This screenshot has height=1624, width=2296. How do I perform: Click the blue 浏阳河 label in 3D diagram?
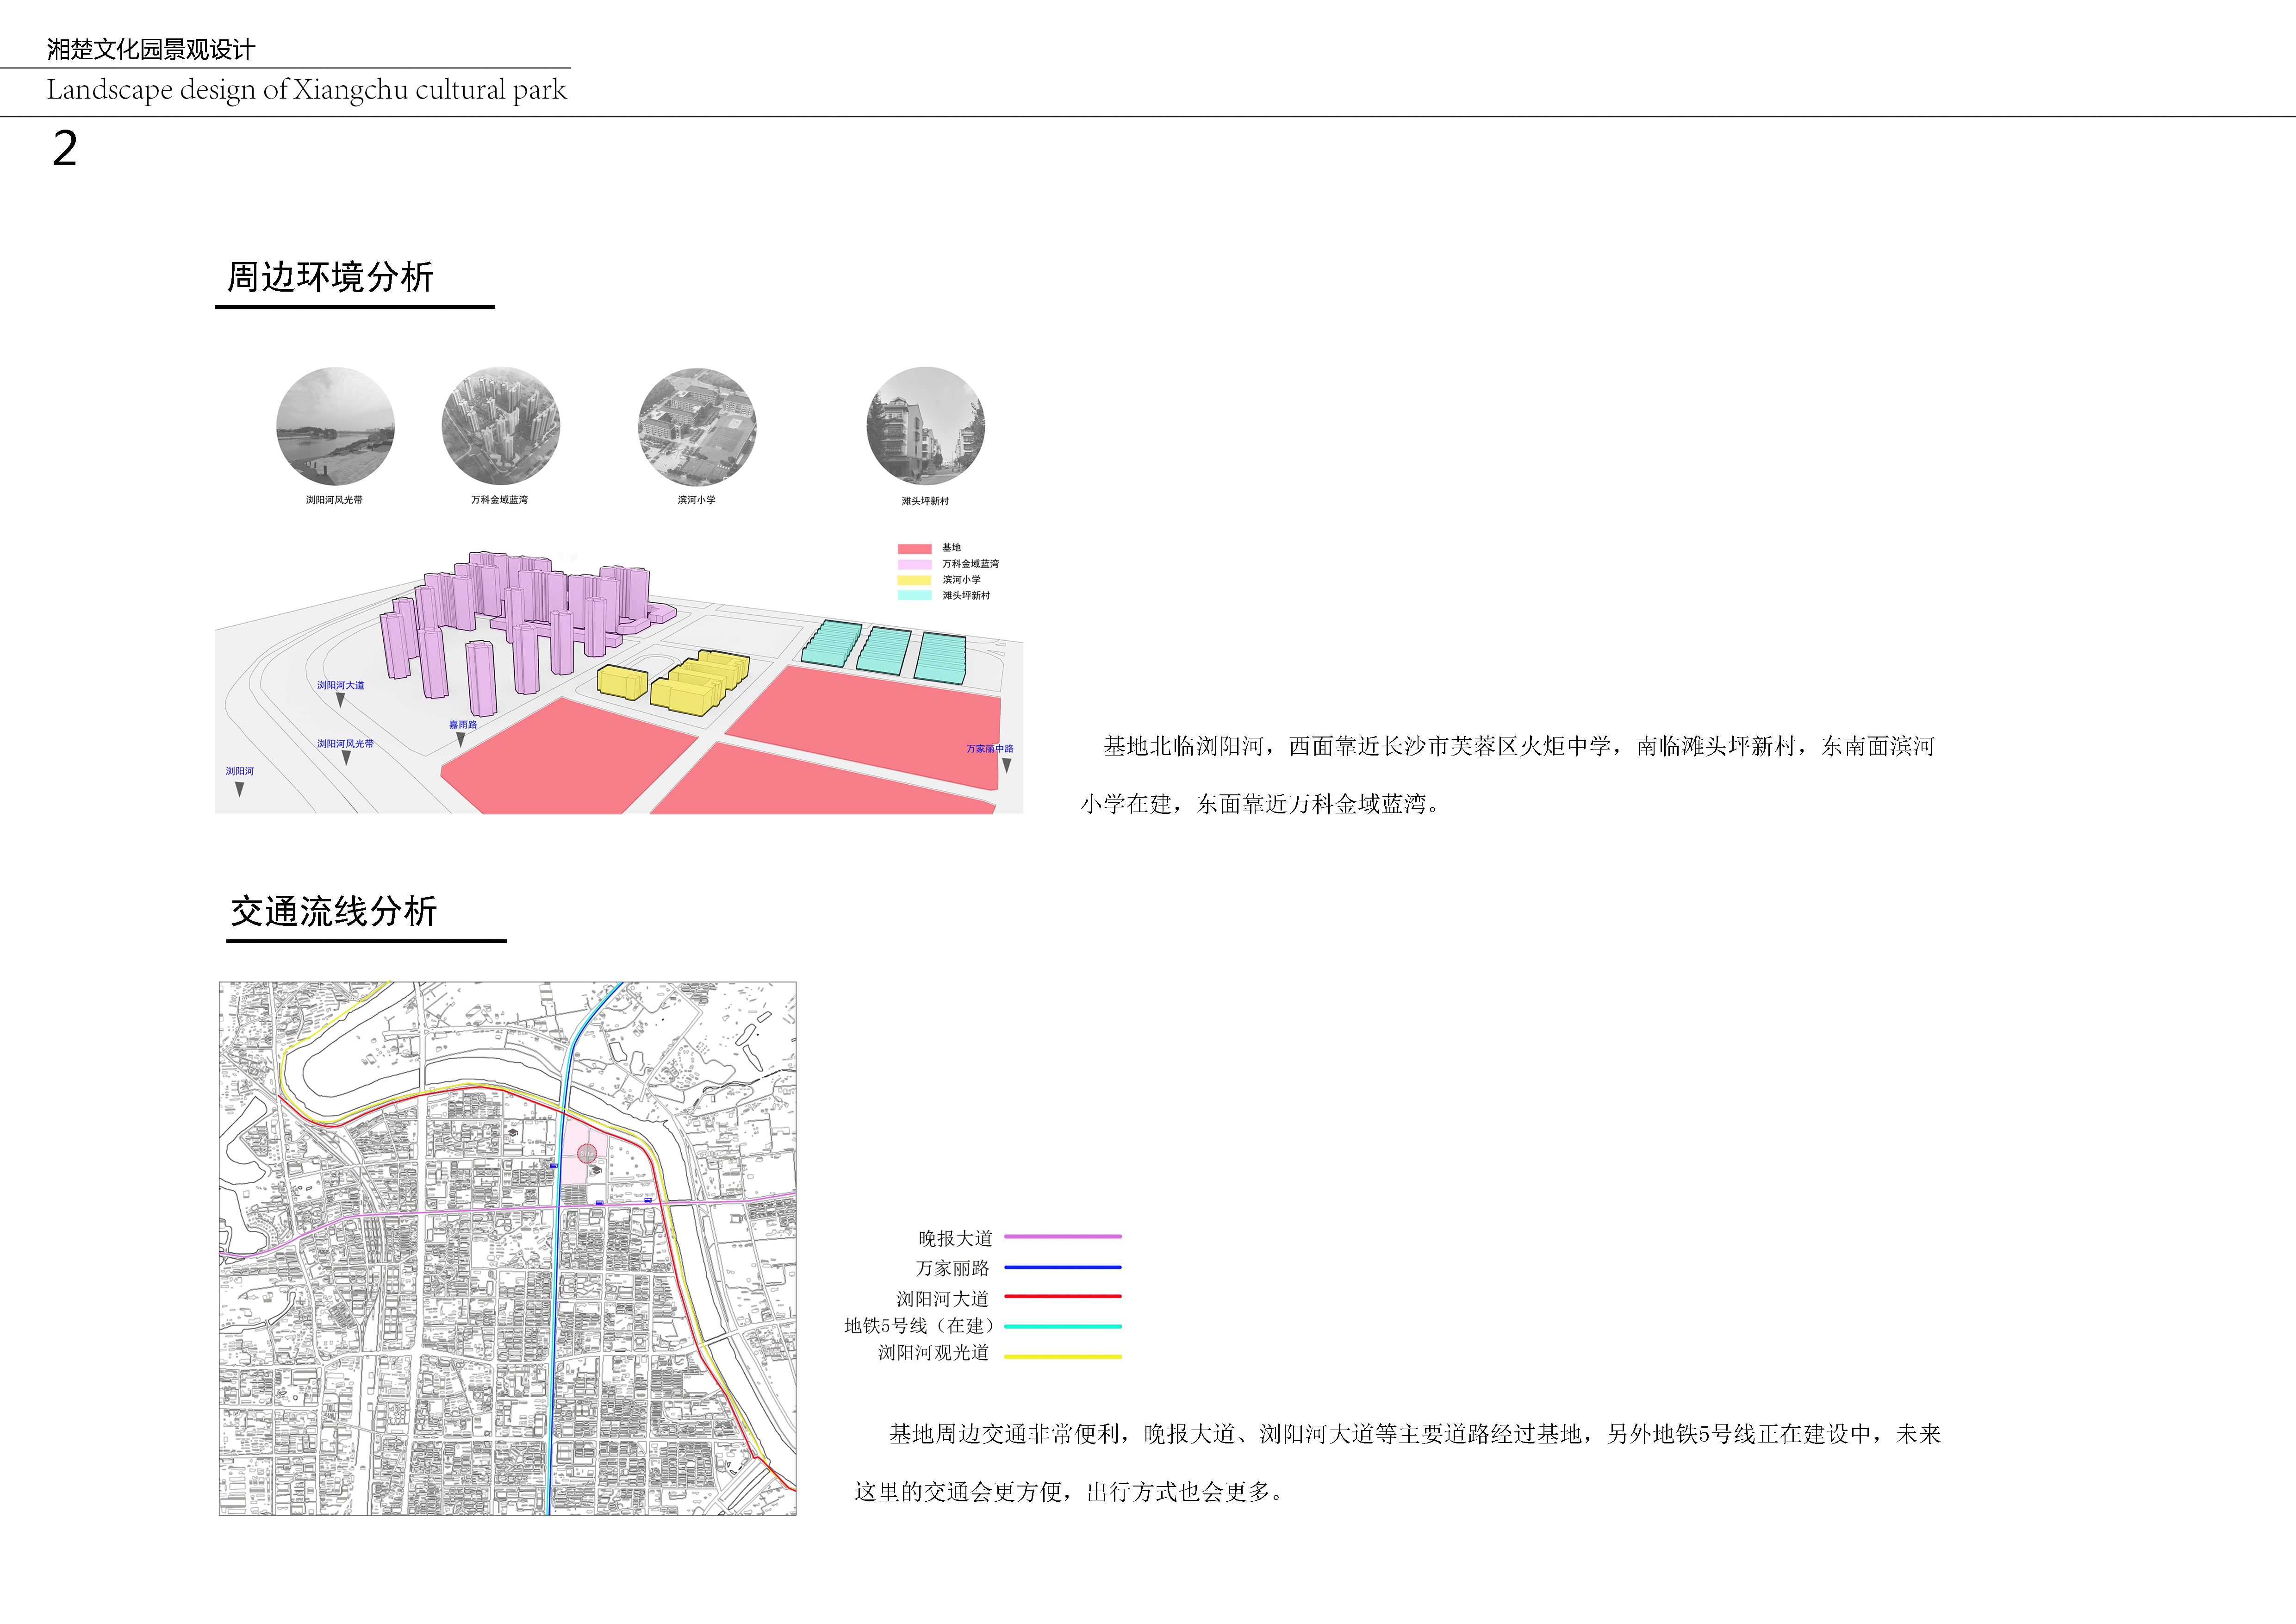pos(240,771)
